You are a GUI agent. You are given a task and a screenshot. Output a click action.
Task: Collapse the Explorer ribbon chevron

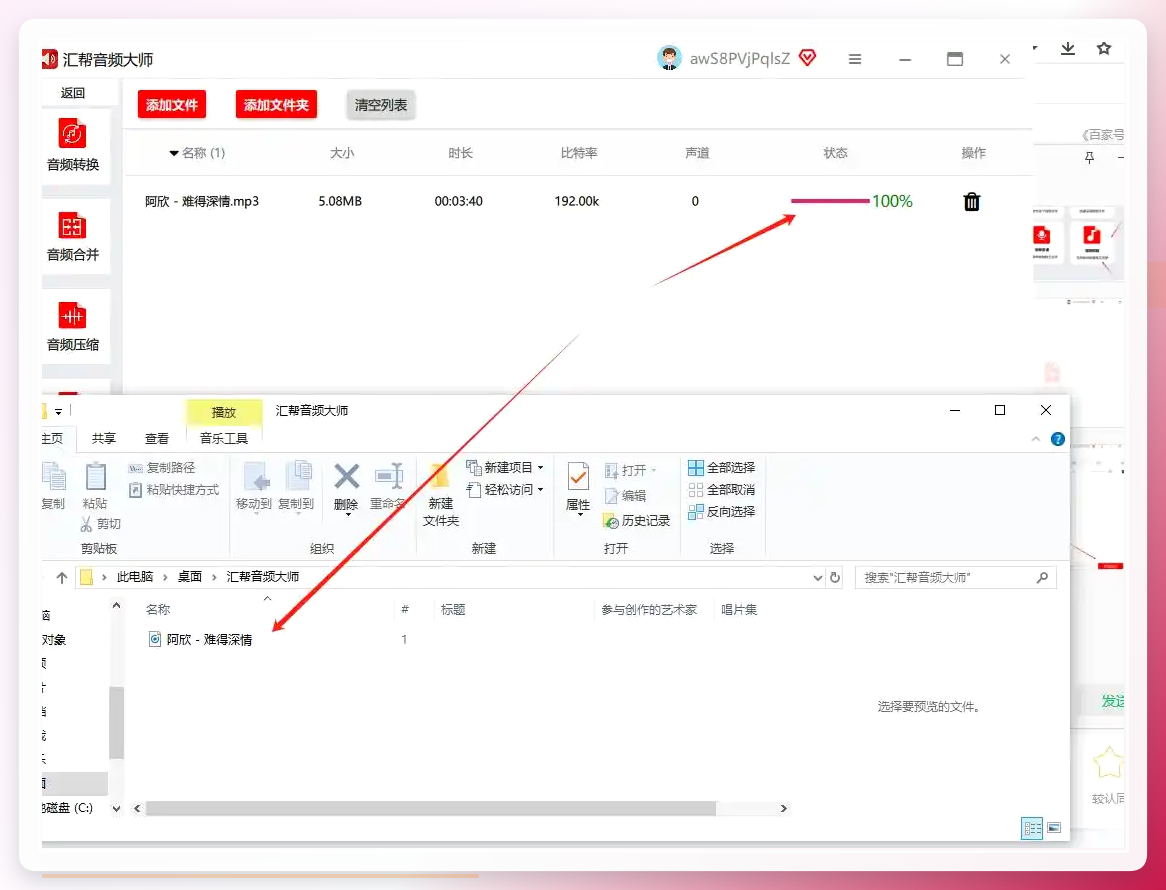pyautogui.click(x=1036, y=439)
